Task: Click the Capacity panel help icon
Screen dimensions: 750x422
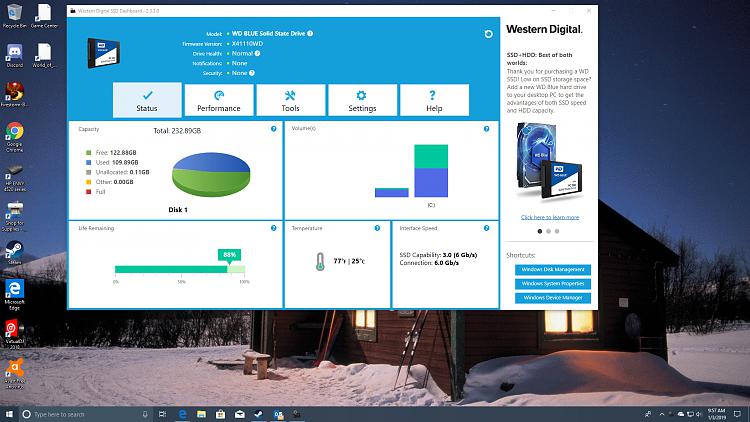Action: pyautogui.click(x=274, y=129)
